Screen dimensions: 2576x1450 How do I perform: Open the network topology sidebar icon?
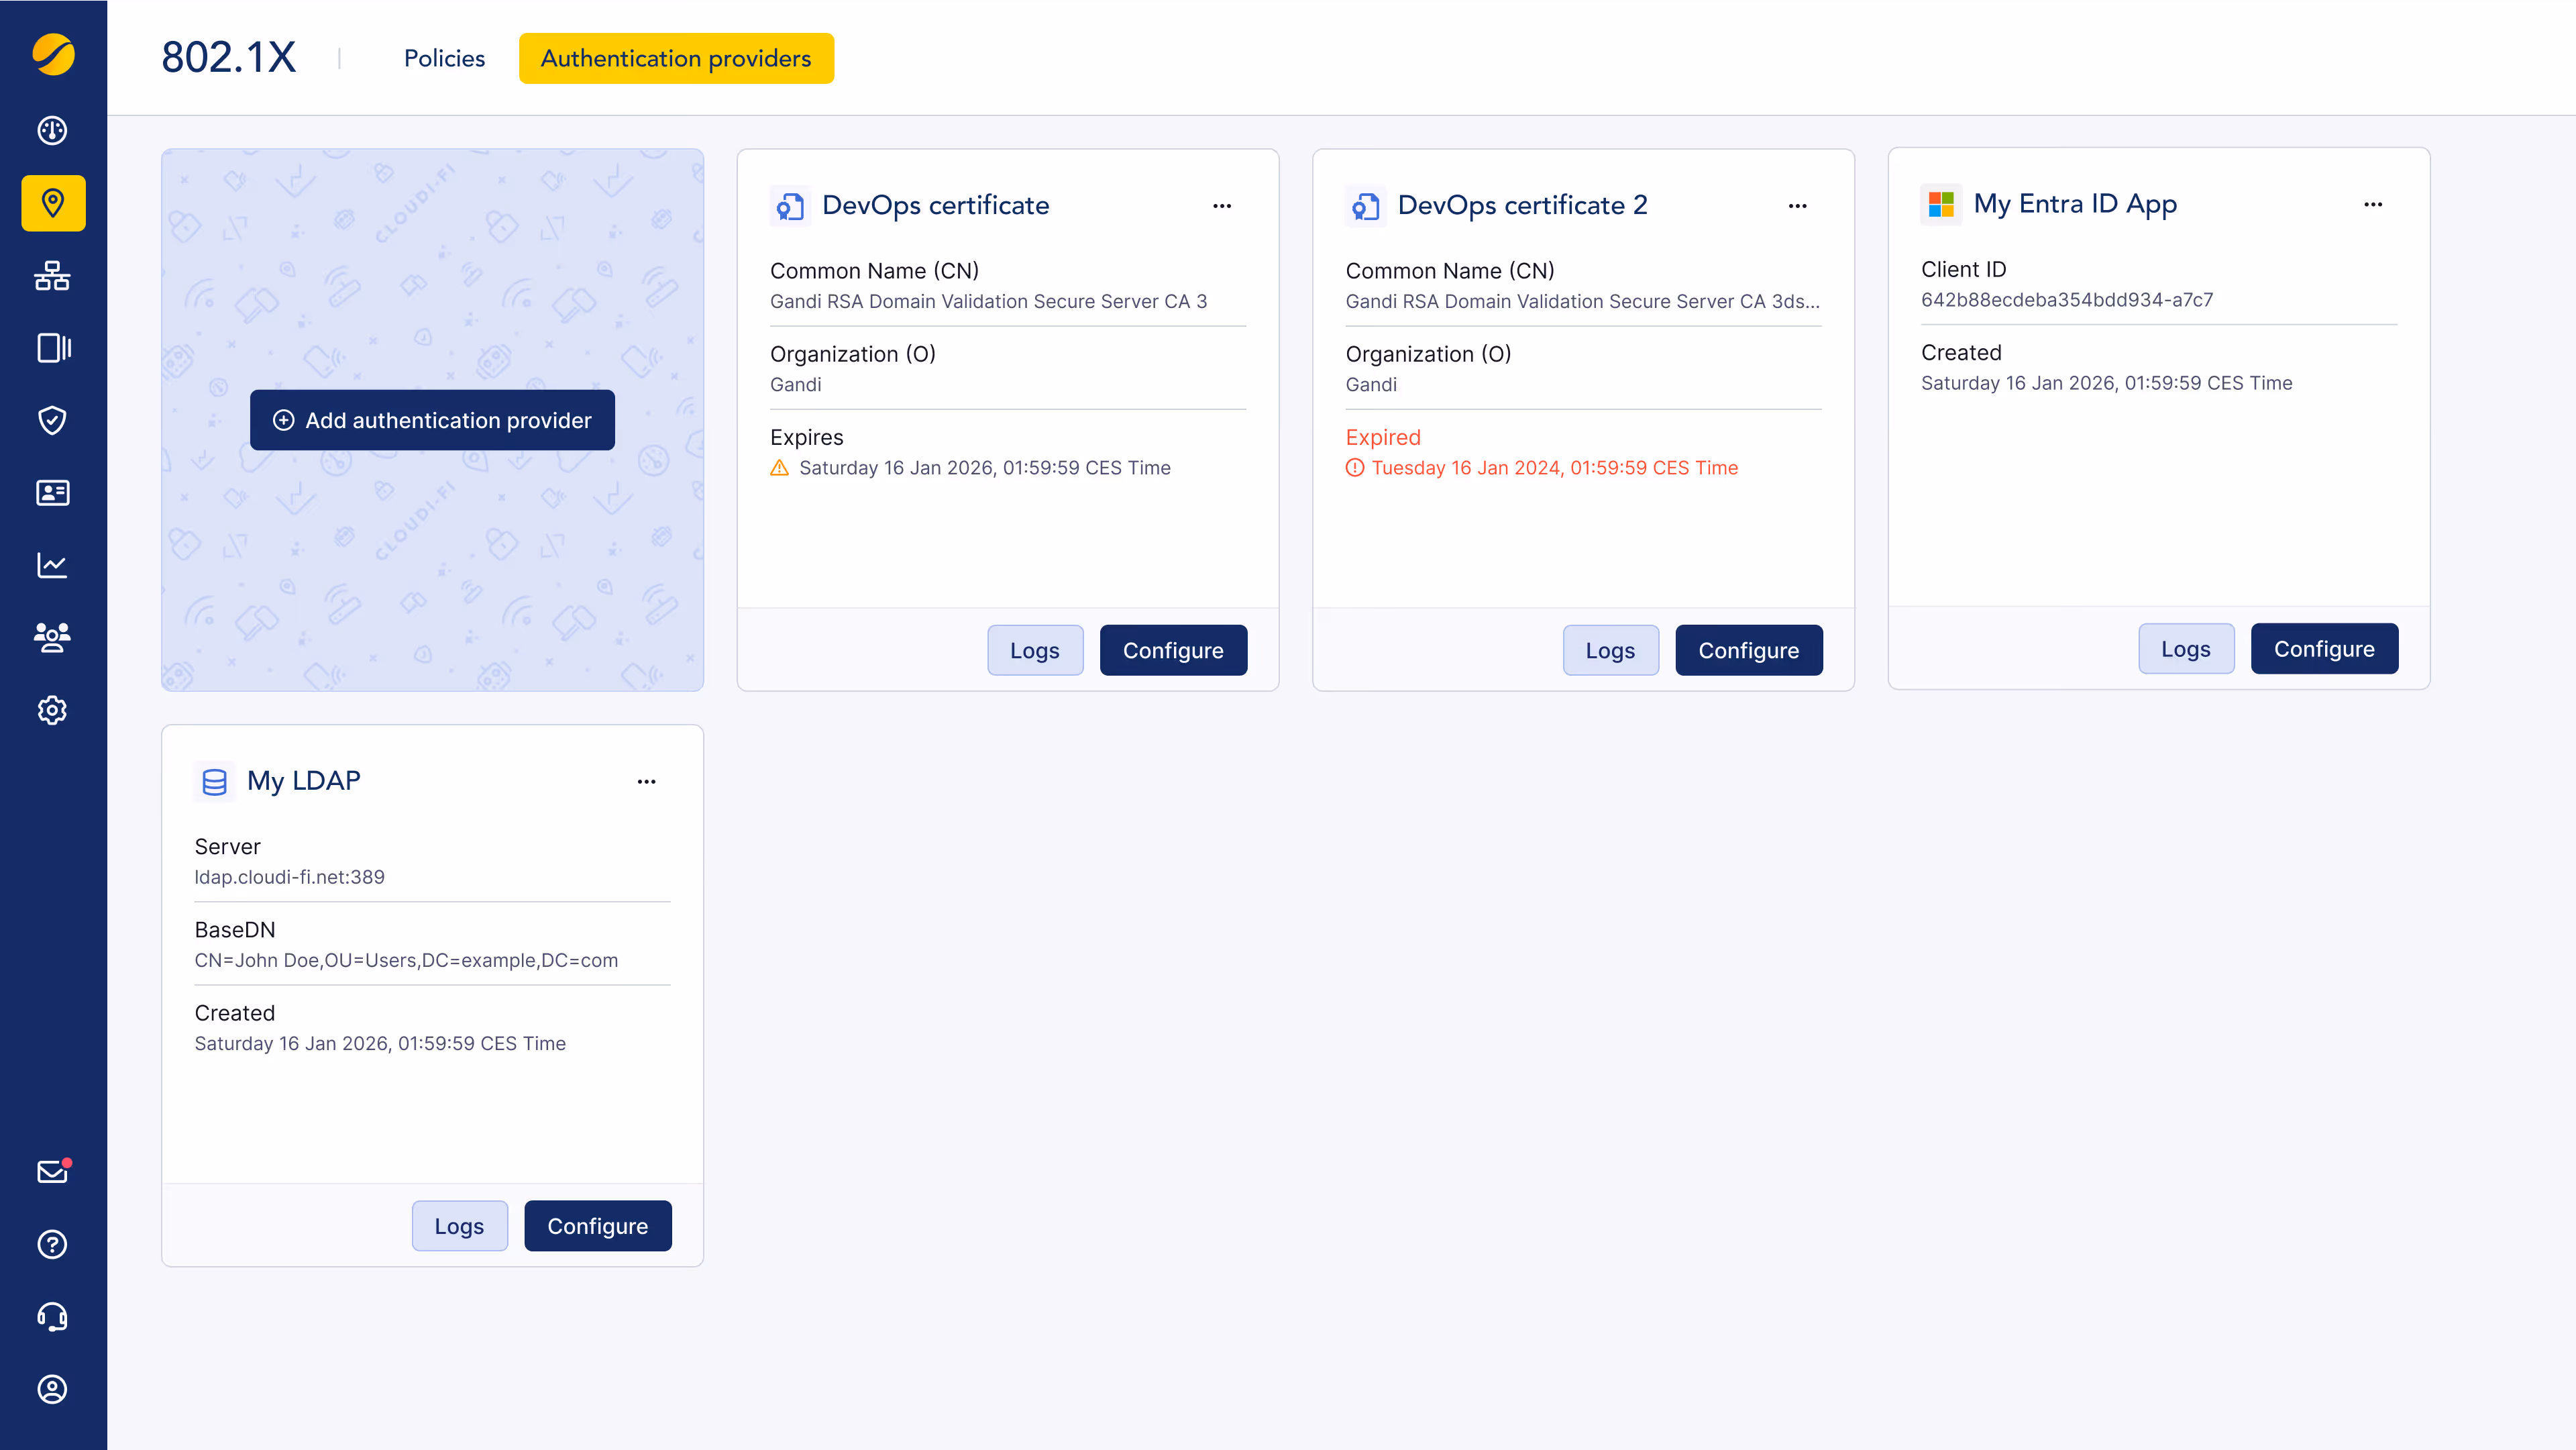point(52,276)
